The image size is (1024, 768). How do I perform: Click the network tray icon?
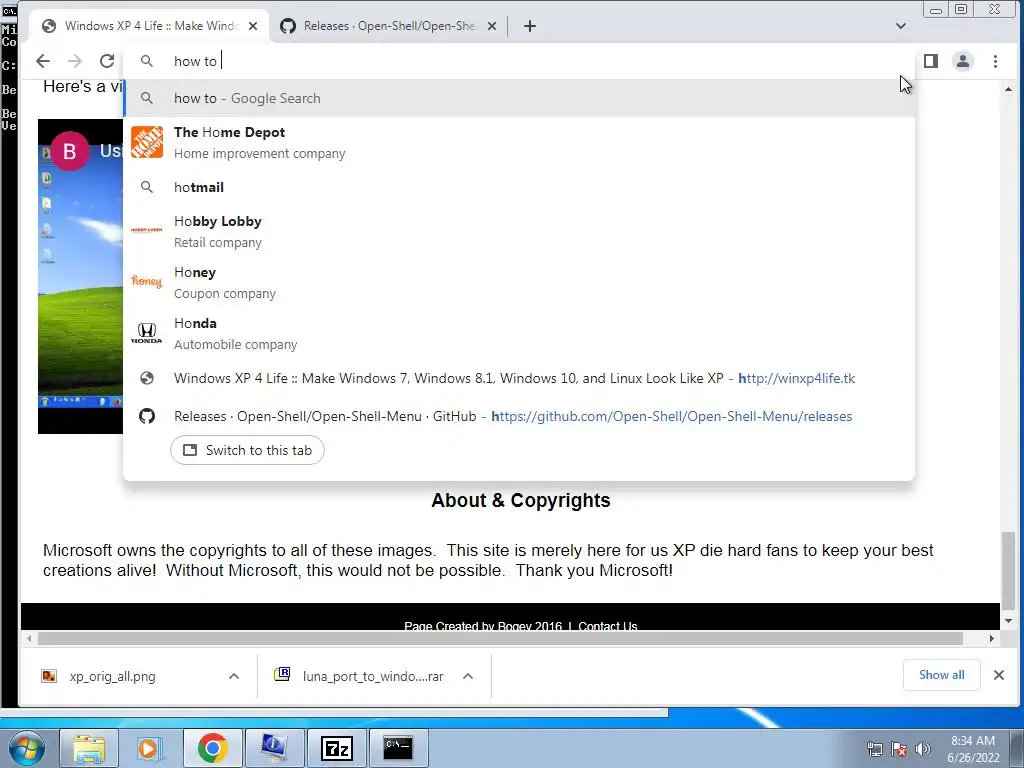tap(874, 748)
